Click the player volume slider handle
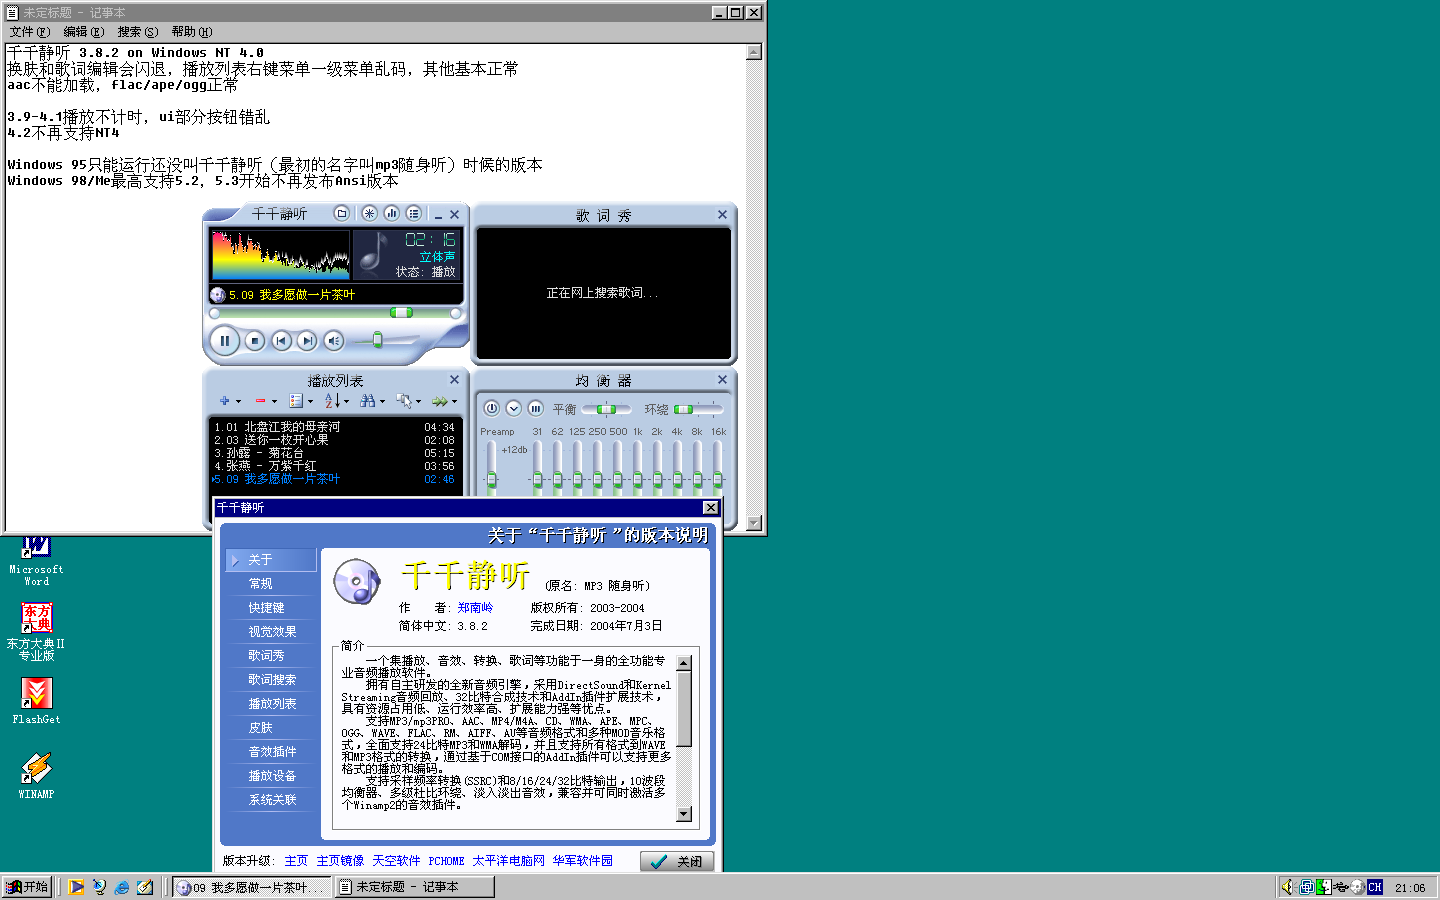 377,340
